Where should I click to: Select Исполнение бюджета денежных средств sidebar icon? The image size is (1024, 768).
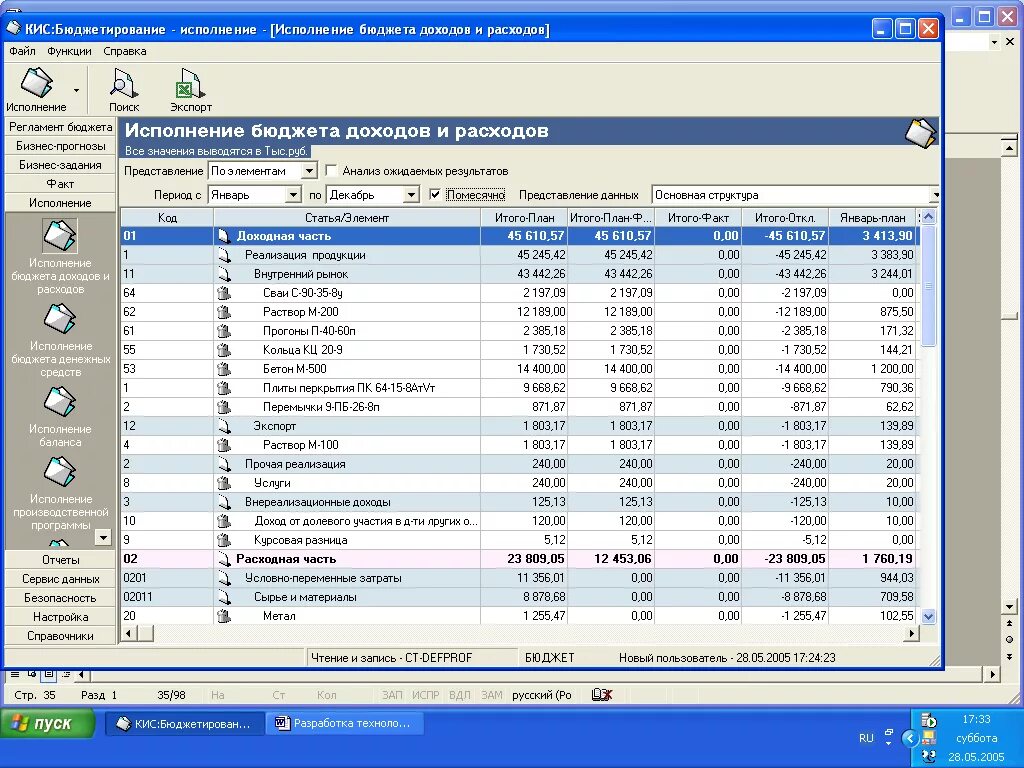tap(60, 319)
